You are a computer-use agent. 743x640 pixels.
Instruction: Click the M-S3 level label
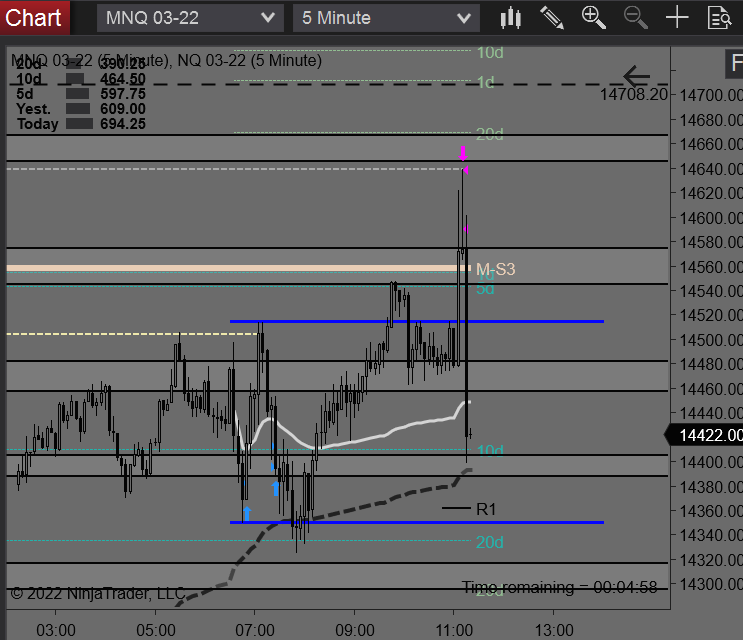point(495,269)
